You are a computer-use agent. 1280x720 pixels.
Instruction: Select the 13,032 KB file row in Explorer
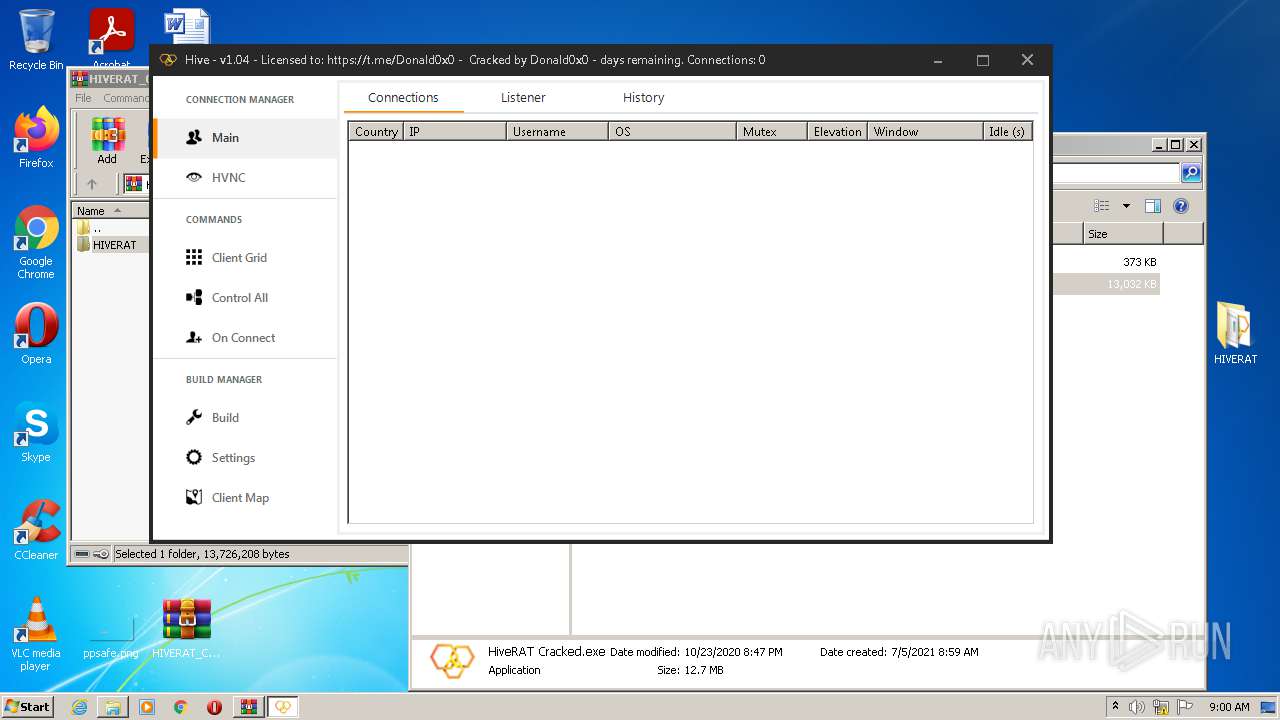(x=1106, y=284)
